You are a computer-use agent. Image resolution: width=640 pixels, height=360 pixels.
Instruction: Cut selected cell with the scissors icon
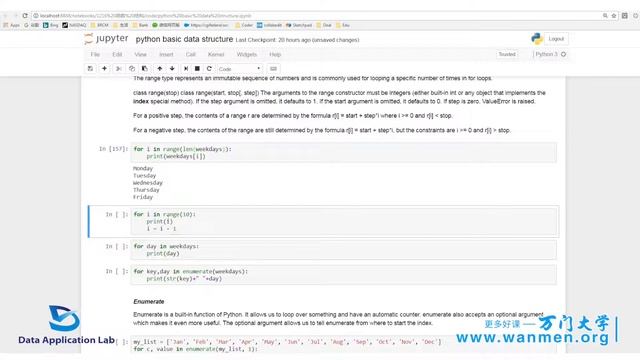(119, 69)
